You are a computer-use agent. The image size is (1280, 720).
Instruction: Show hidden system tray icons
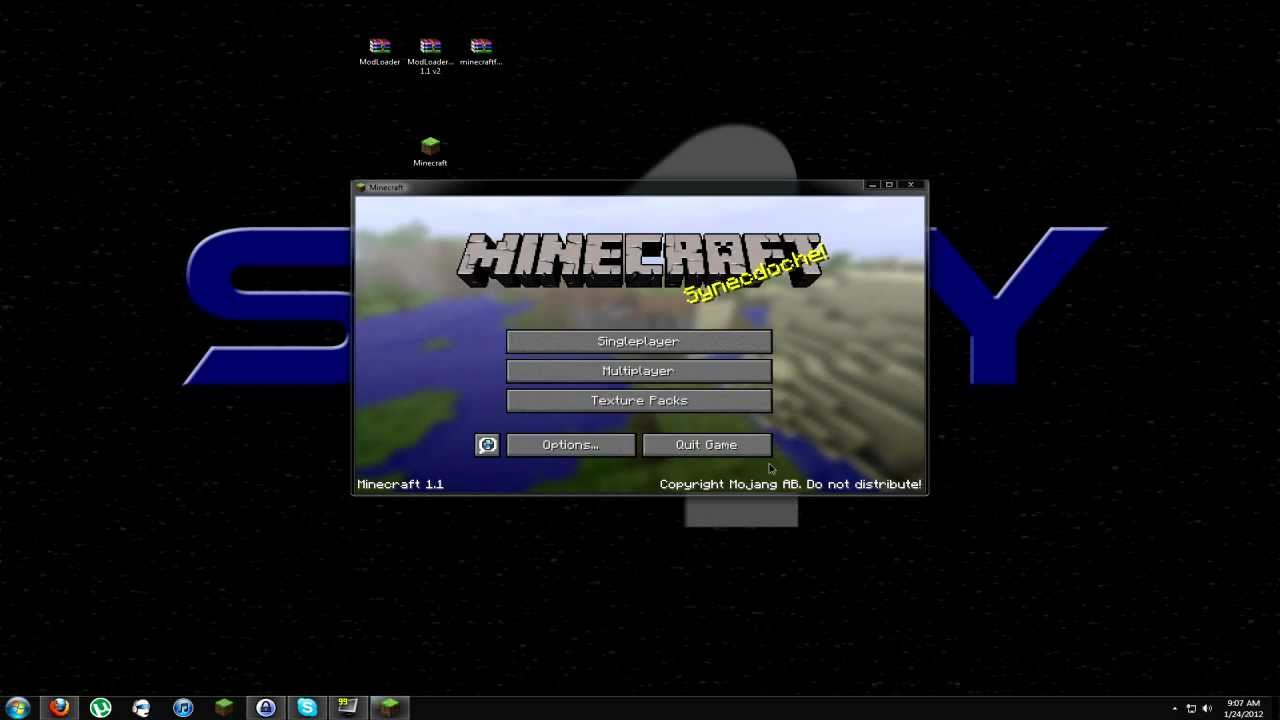coord(1174,708)
